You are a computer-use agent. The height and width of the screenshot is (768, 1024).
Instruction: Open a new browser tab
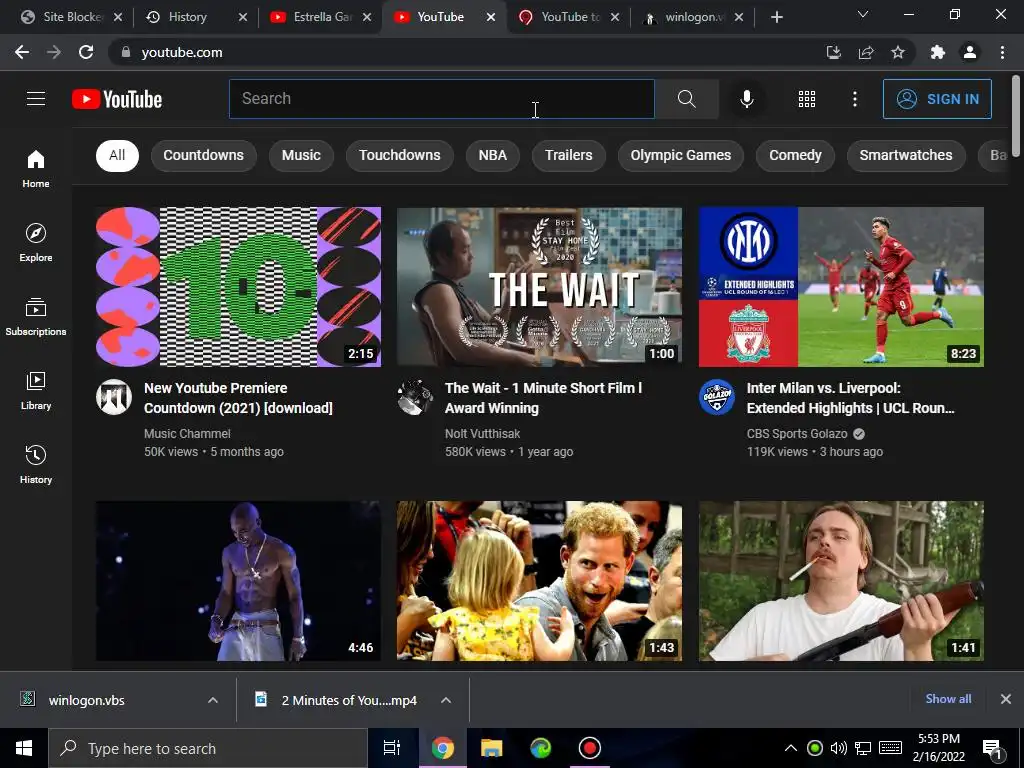click(x=776, y=18)
